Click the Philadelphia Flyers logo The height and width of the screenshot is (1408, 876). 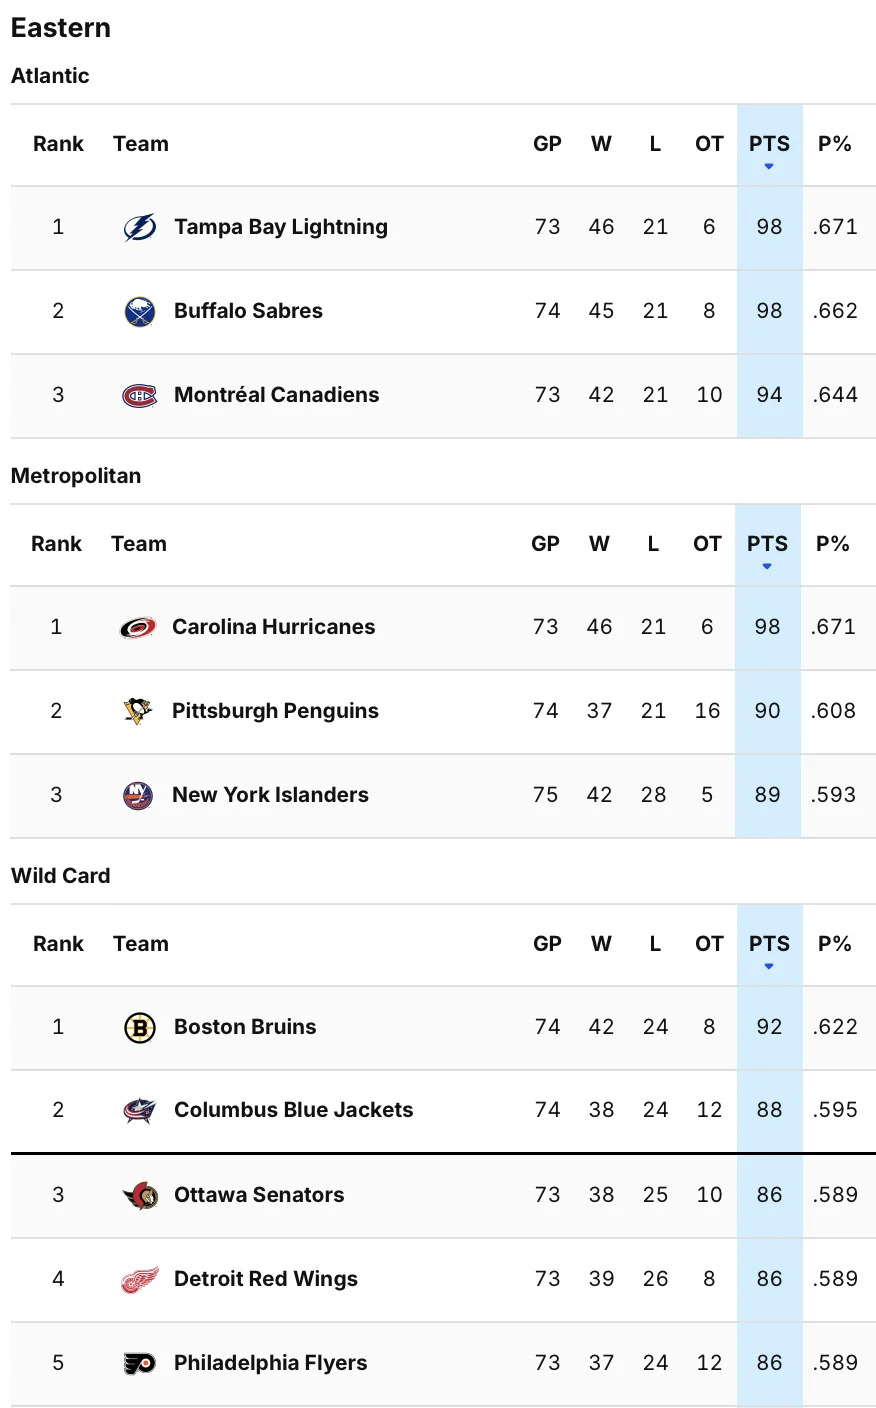[x=140, y=1363]
